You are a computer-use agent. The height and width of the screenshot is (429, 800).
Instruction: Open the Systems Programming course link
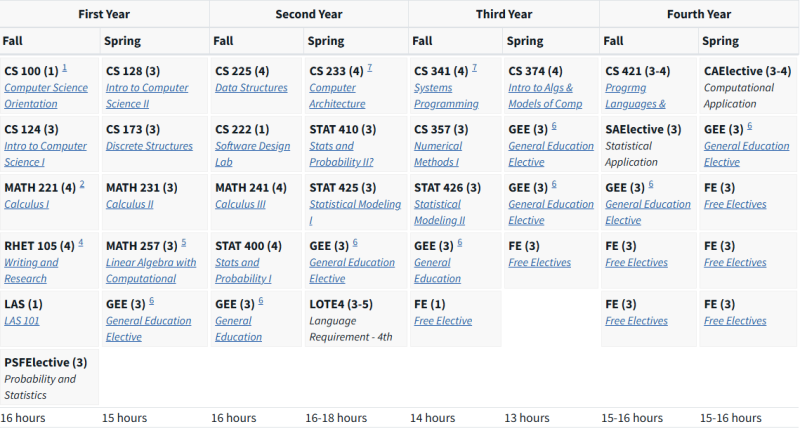[x=446, y=95]
